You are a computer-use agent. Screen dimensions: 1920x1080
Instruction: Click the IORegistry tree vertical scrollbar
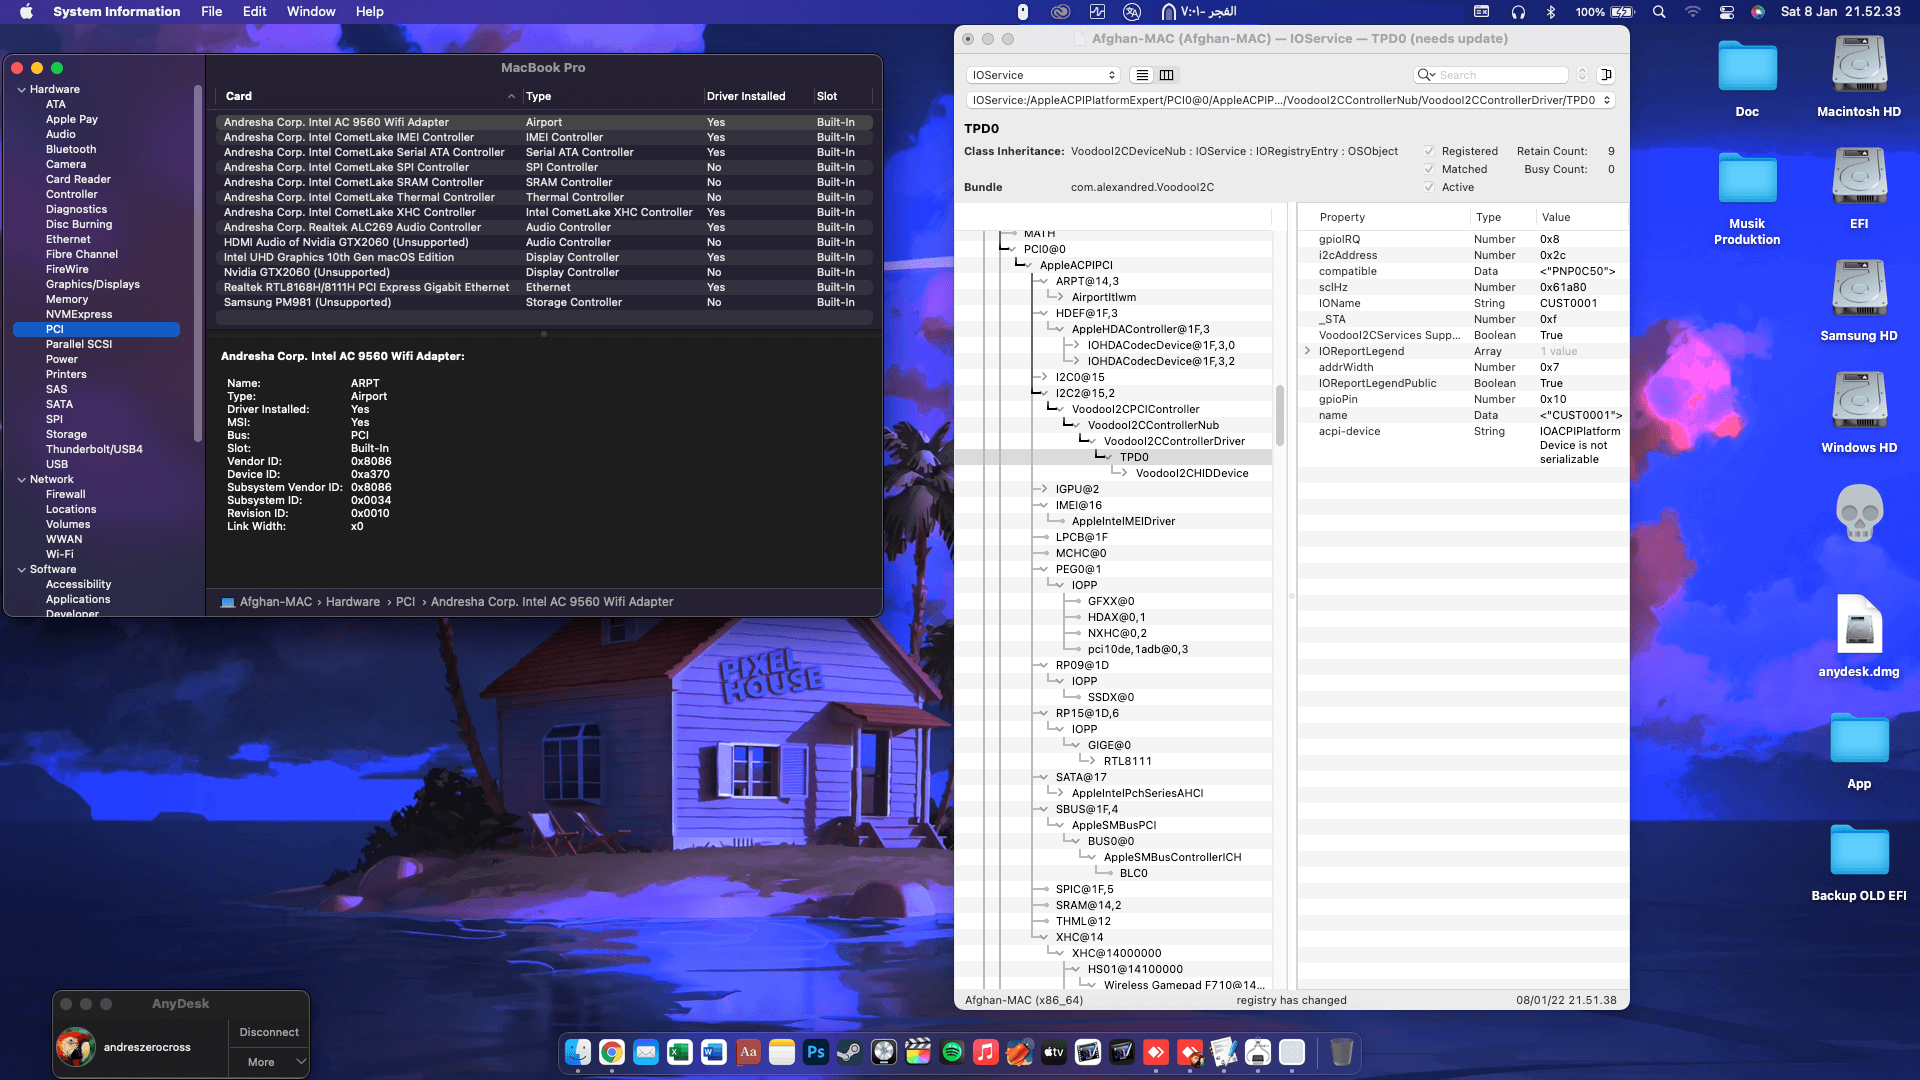click(x=1280, y=415)
